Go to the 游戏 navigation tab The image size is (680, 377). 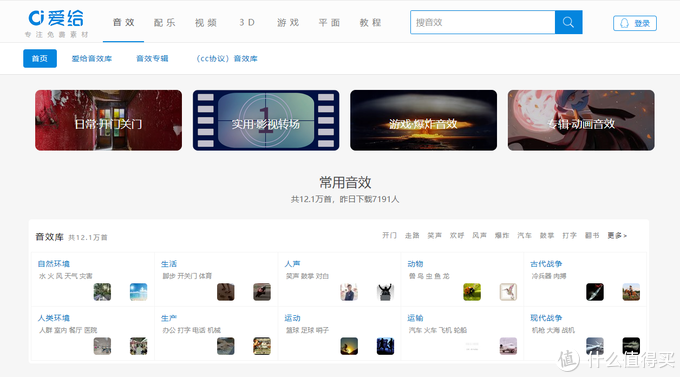tap(288, 23)
